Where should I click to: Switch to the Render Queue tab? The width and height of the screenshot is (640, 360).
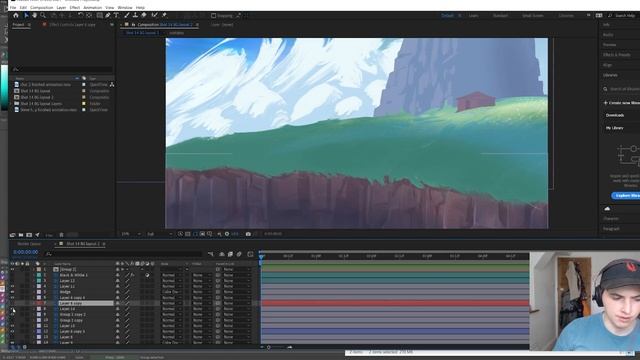[x=29, y=244]
